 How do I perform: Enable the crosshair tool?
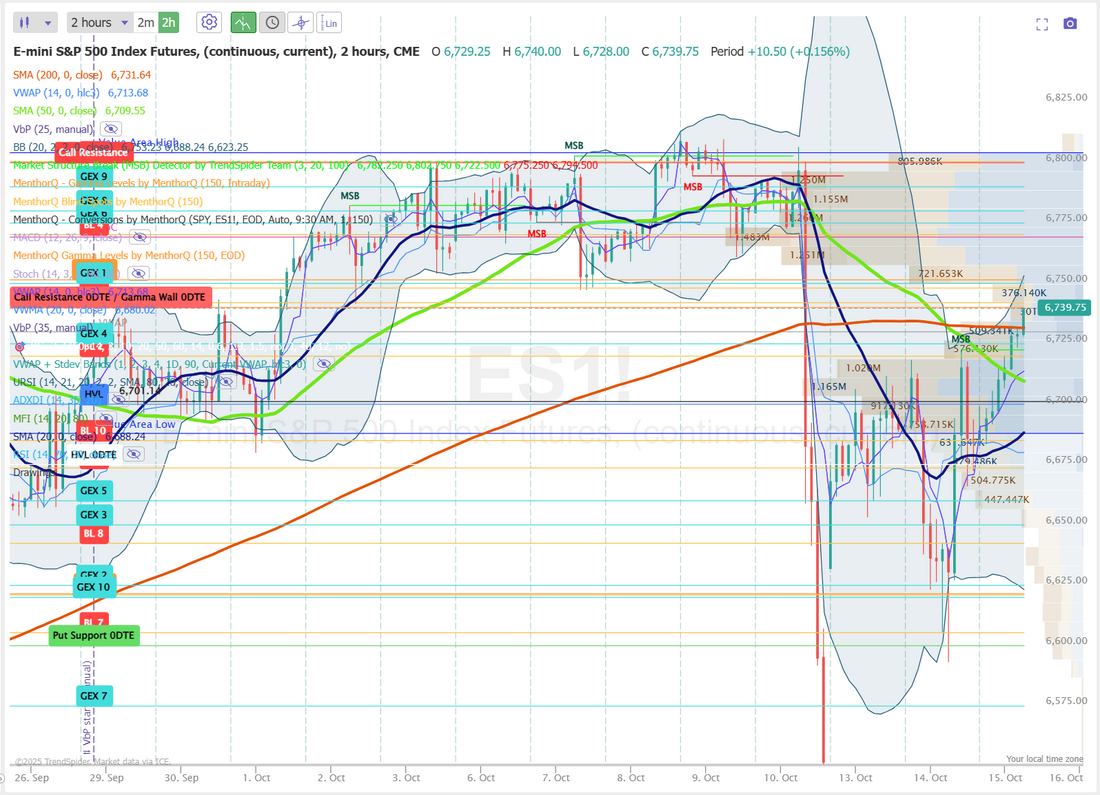(x=300, y=22)
